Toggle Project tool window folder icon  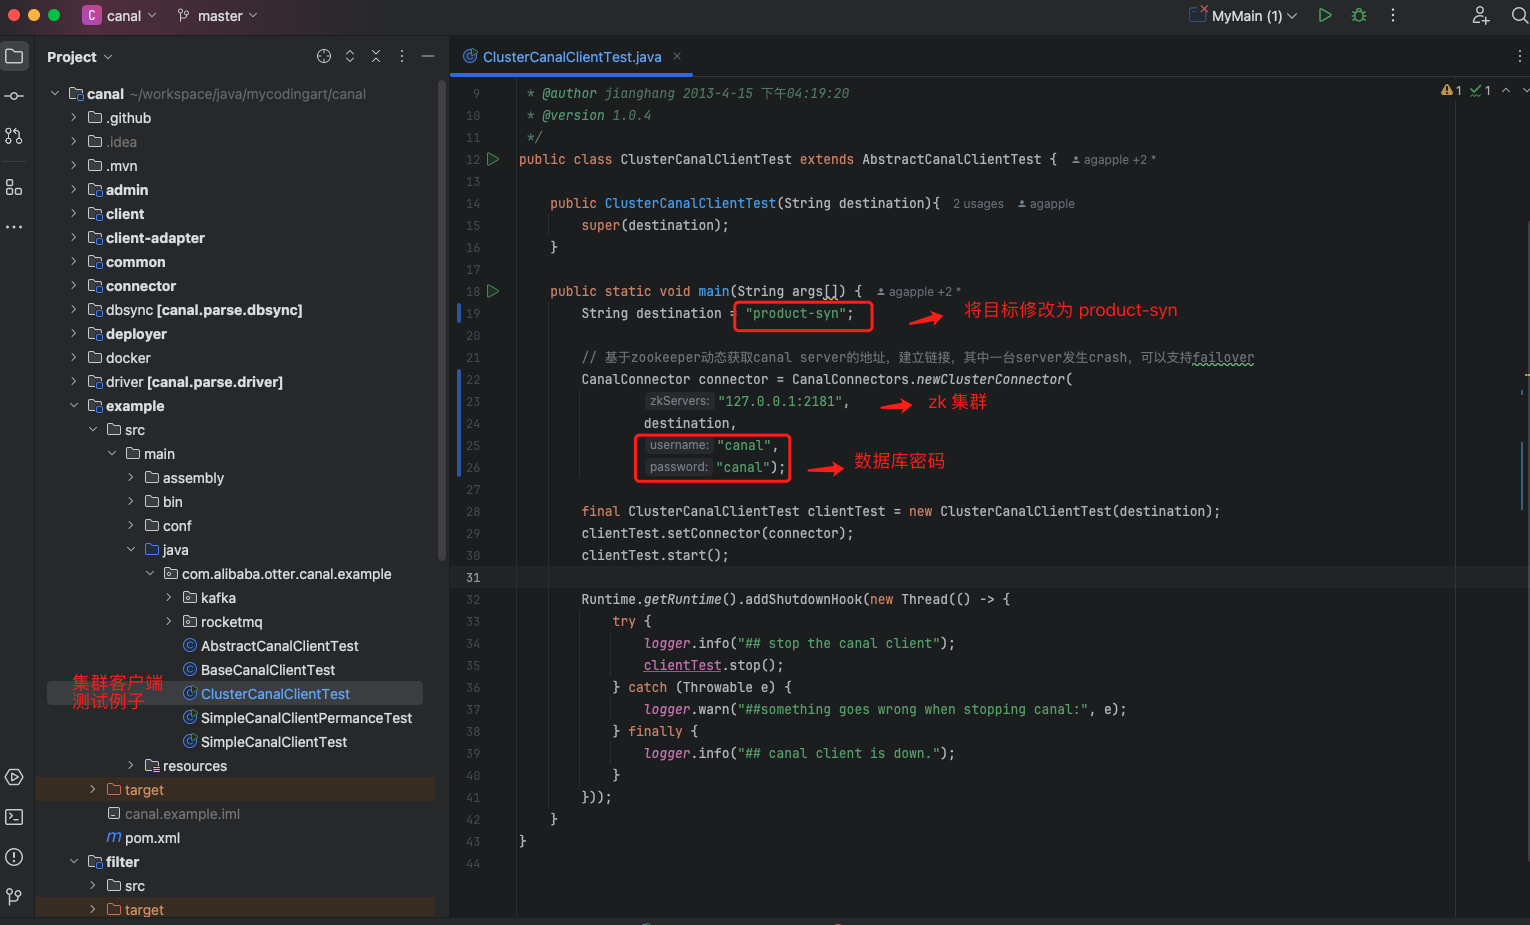pos(14,56)
